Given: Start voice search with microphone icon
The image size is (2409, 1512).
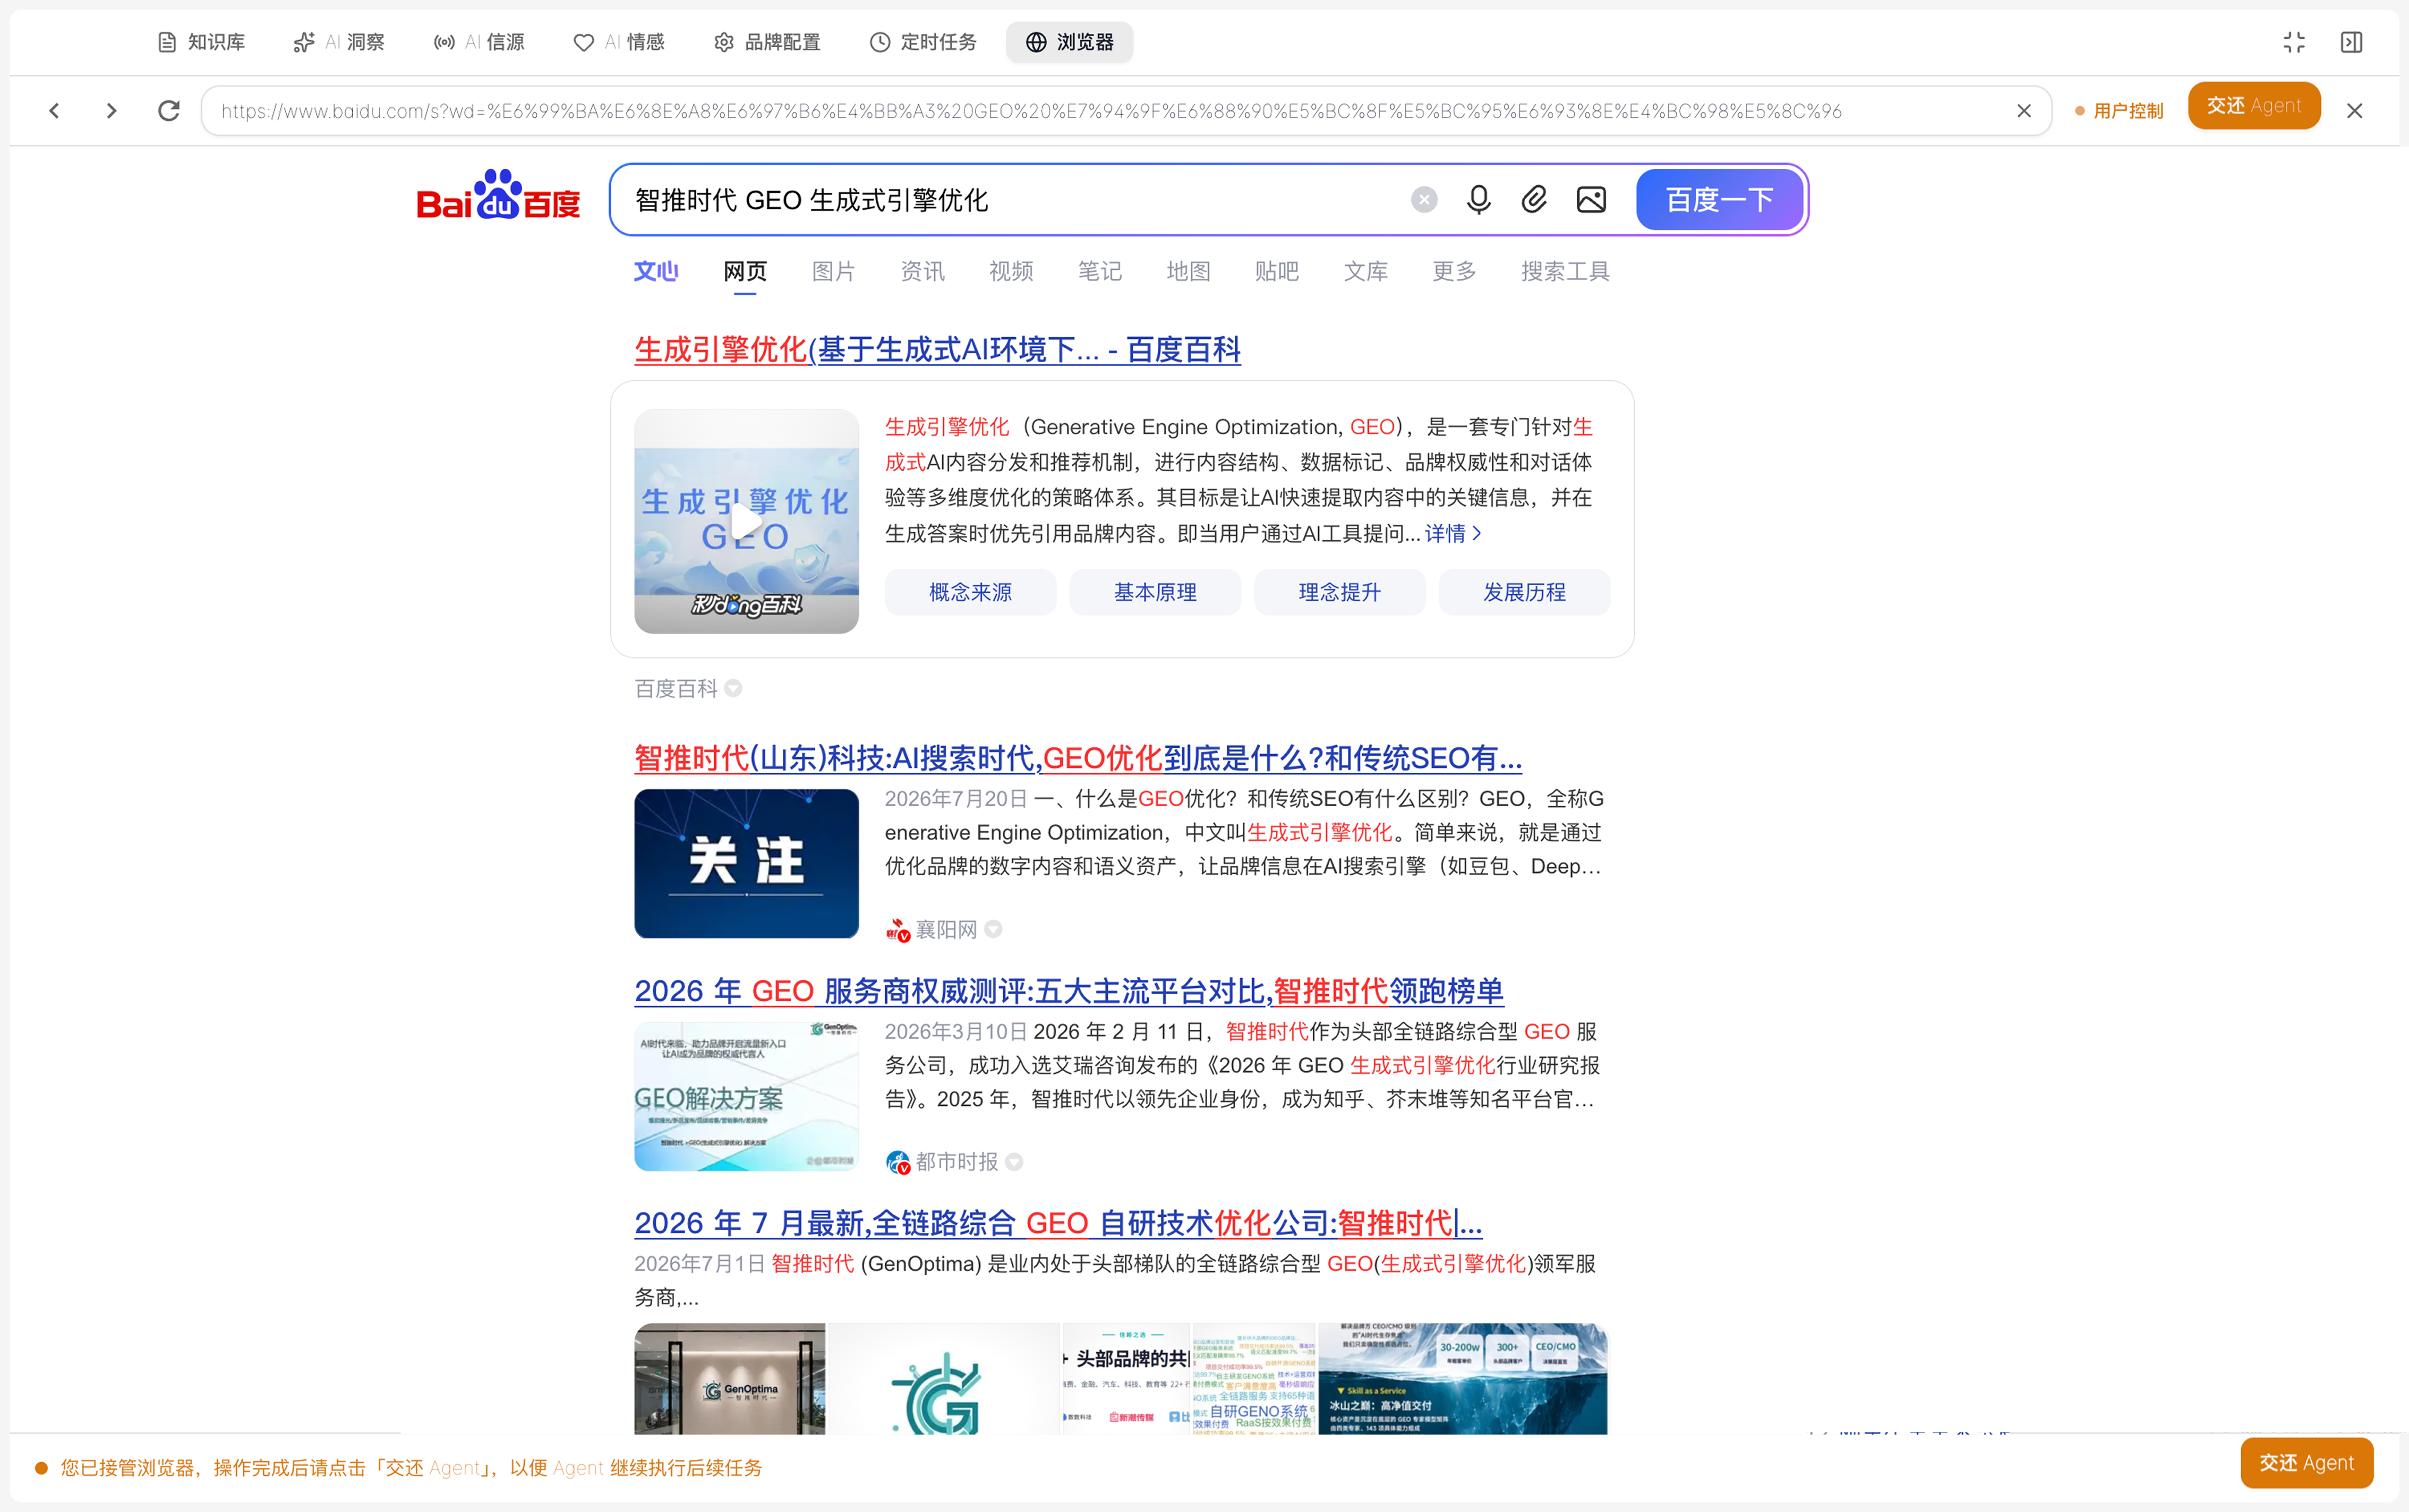Looking at the screenshot, I should [x=1479, y=200].
